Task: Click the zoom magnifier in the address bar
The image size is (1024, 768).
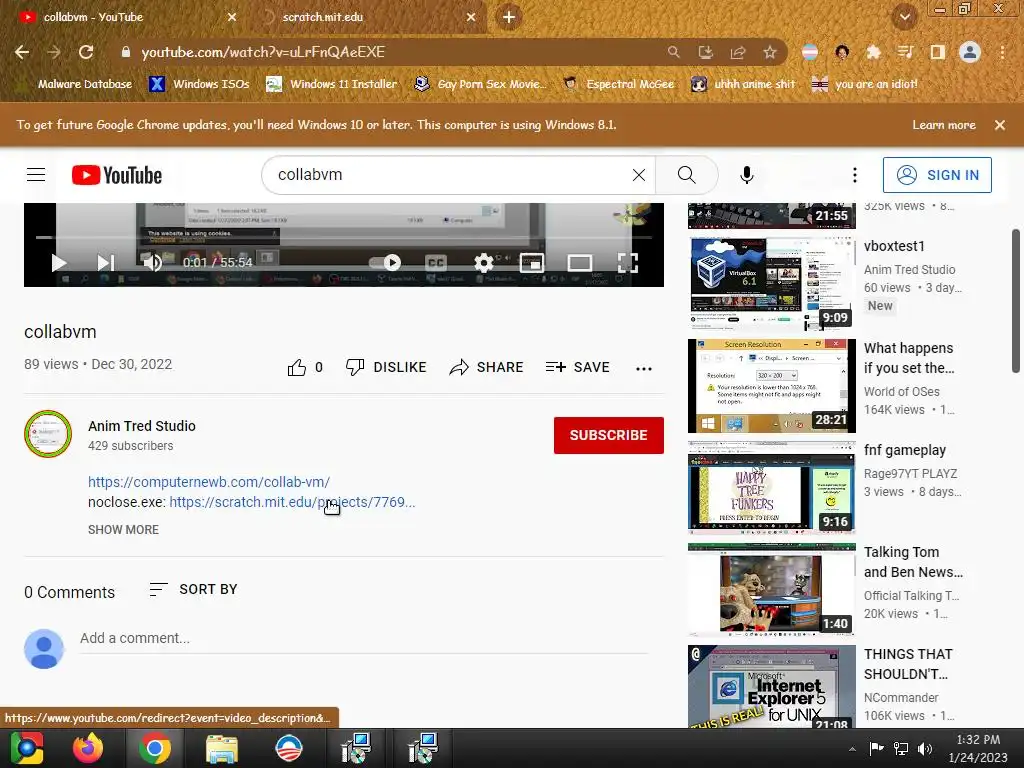Action: [x=673, y=52]
